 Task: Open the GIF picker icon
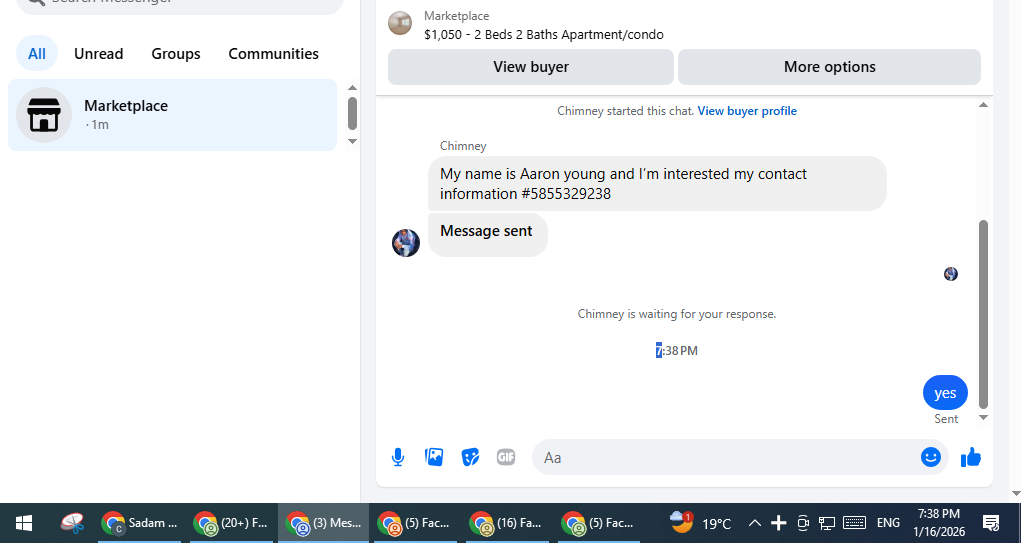(506, 457)
